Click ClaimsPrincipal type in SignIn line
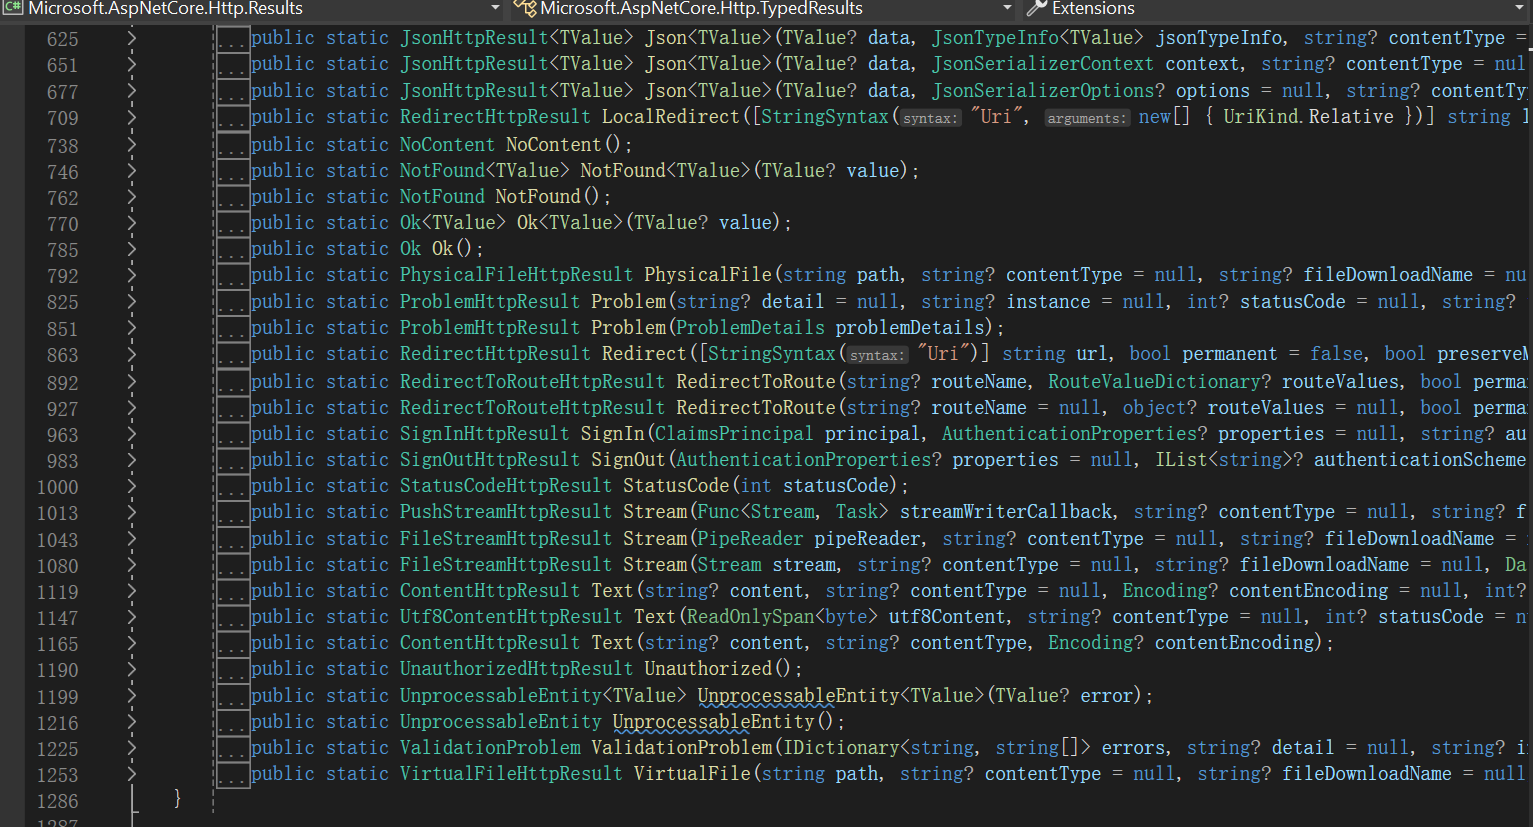This screenshot has height=827, width=1533. (734, 434)
